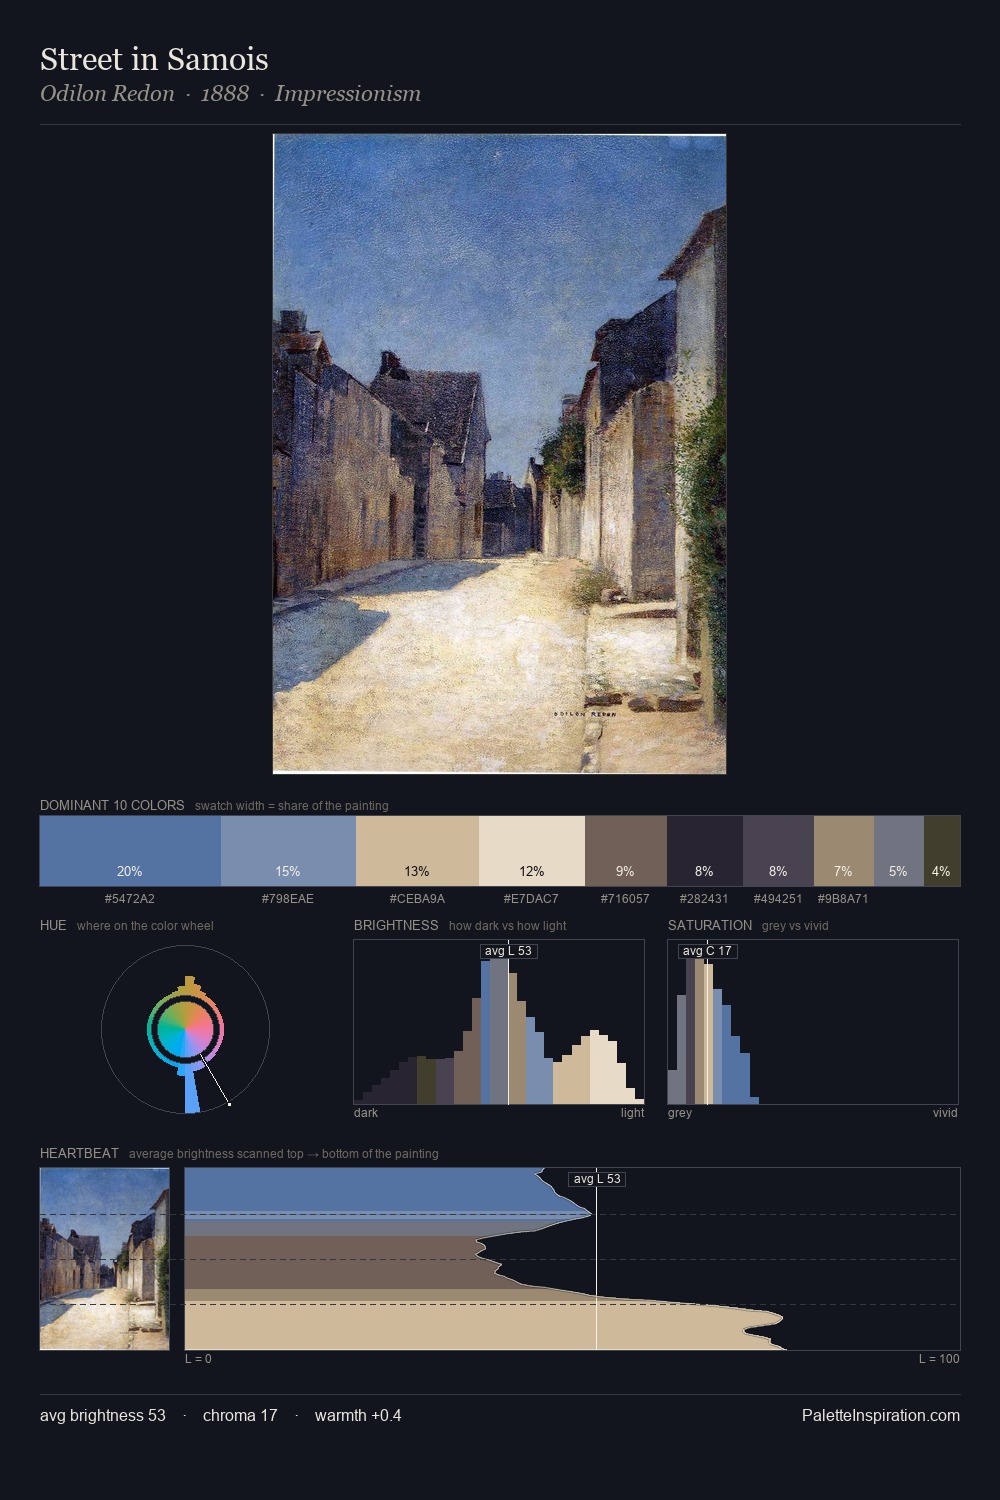Click the L = 100 axis label
Image resolution: width=1000 pixels, height=1500 pixels.
[939, 1359]
